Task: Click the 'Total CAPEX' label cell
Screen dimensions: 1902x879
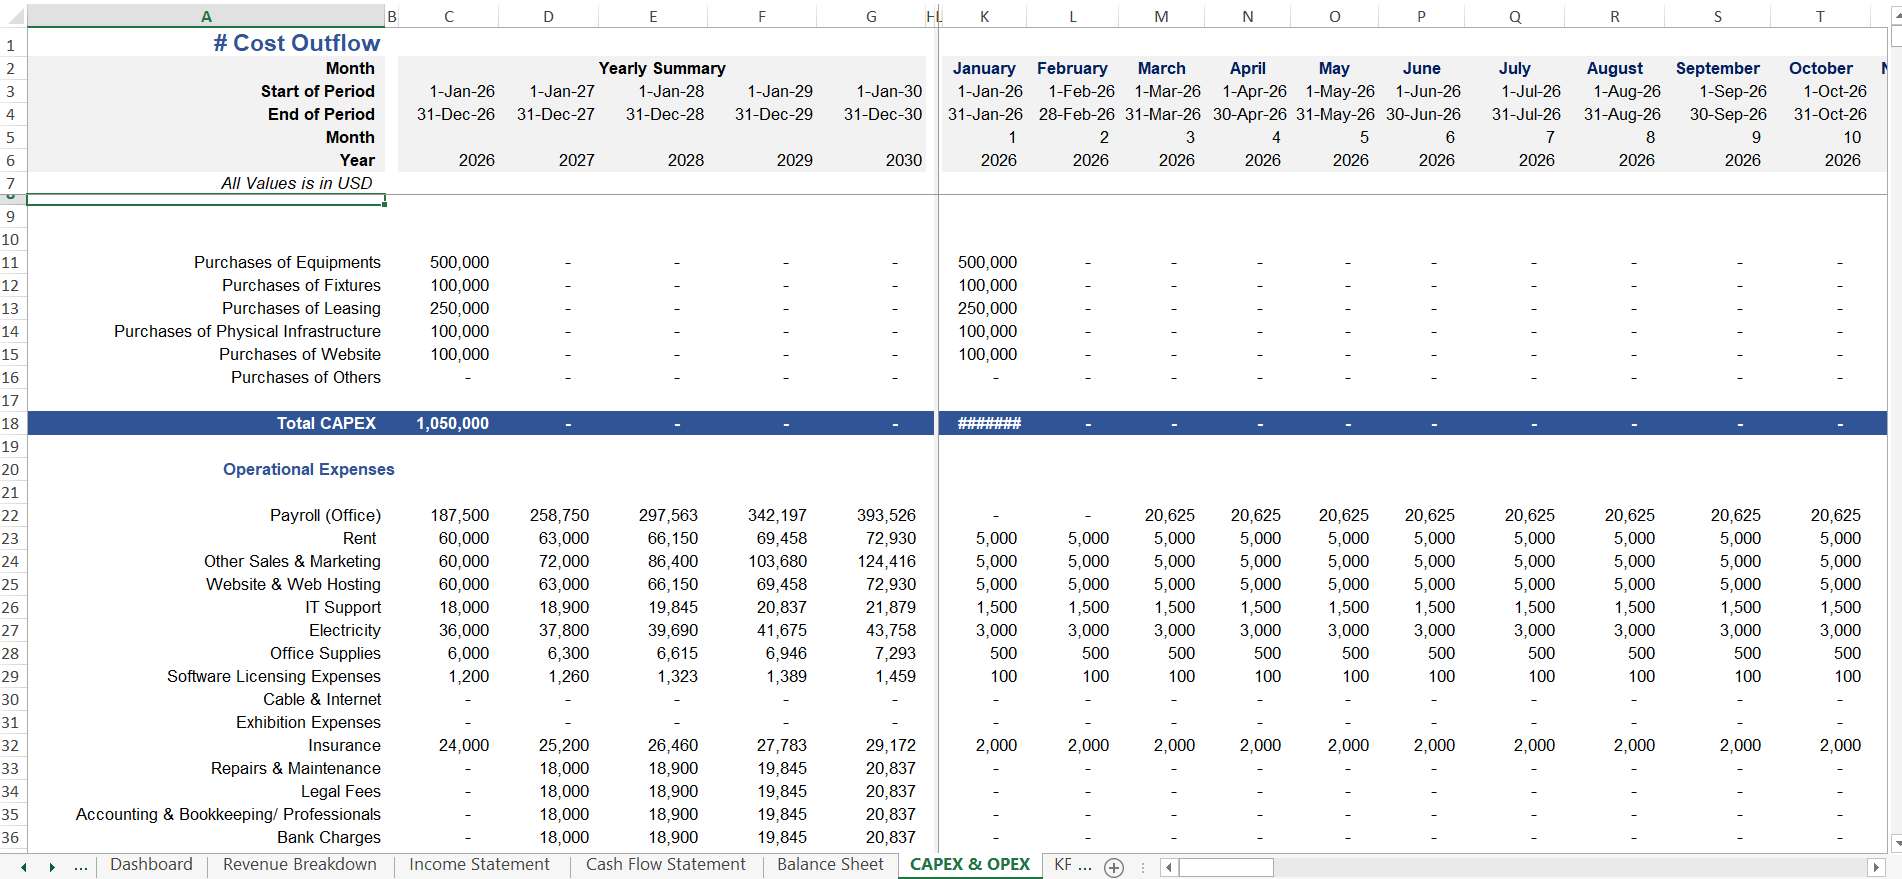Action: click(x=327, y=424)
